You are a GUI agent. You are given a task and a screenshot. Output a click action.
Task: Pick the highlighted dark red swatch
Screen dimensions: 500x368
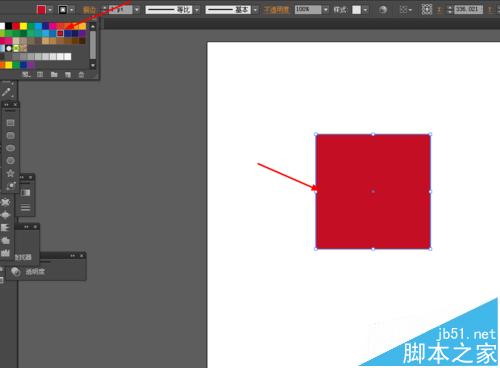coord(60,33)
